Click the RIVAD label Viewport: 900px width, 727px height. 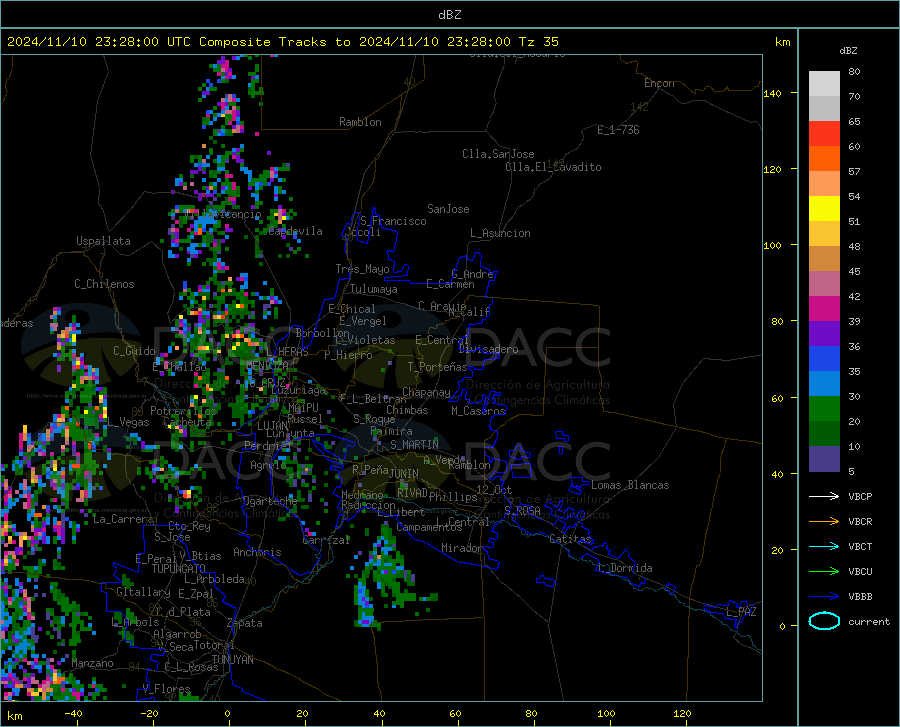[x=412, y=493]
